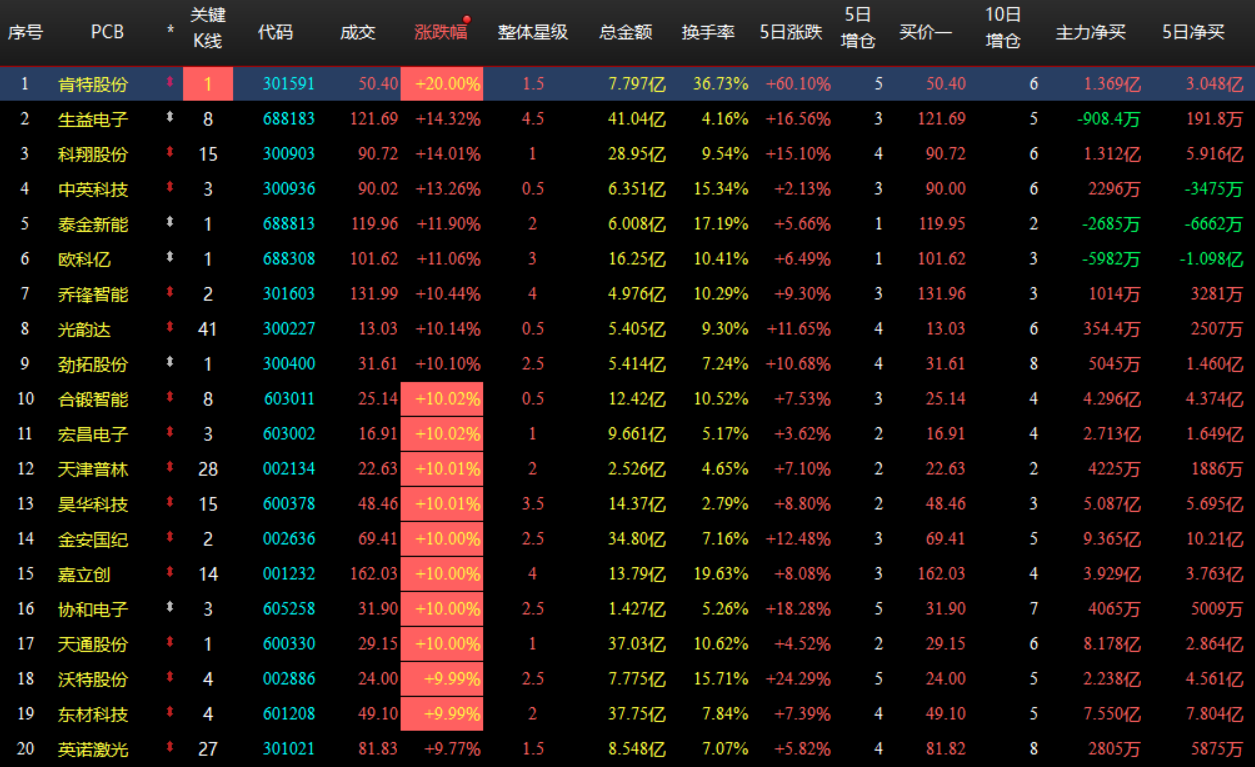Select stock name 科翔股份

(93, 154)
